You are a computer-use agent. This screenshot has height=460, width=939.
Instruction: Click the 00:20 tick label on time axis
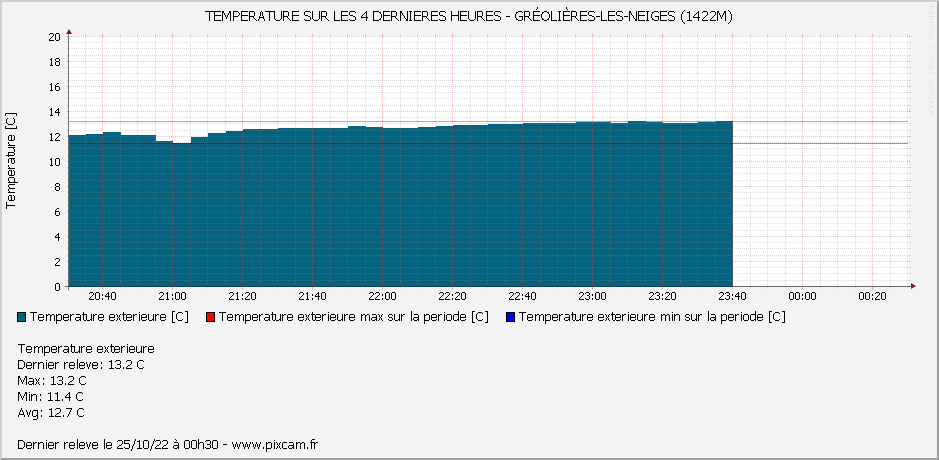872,297
